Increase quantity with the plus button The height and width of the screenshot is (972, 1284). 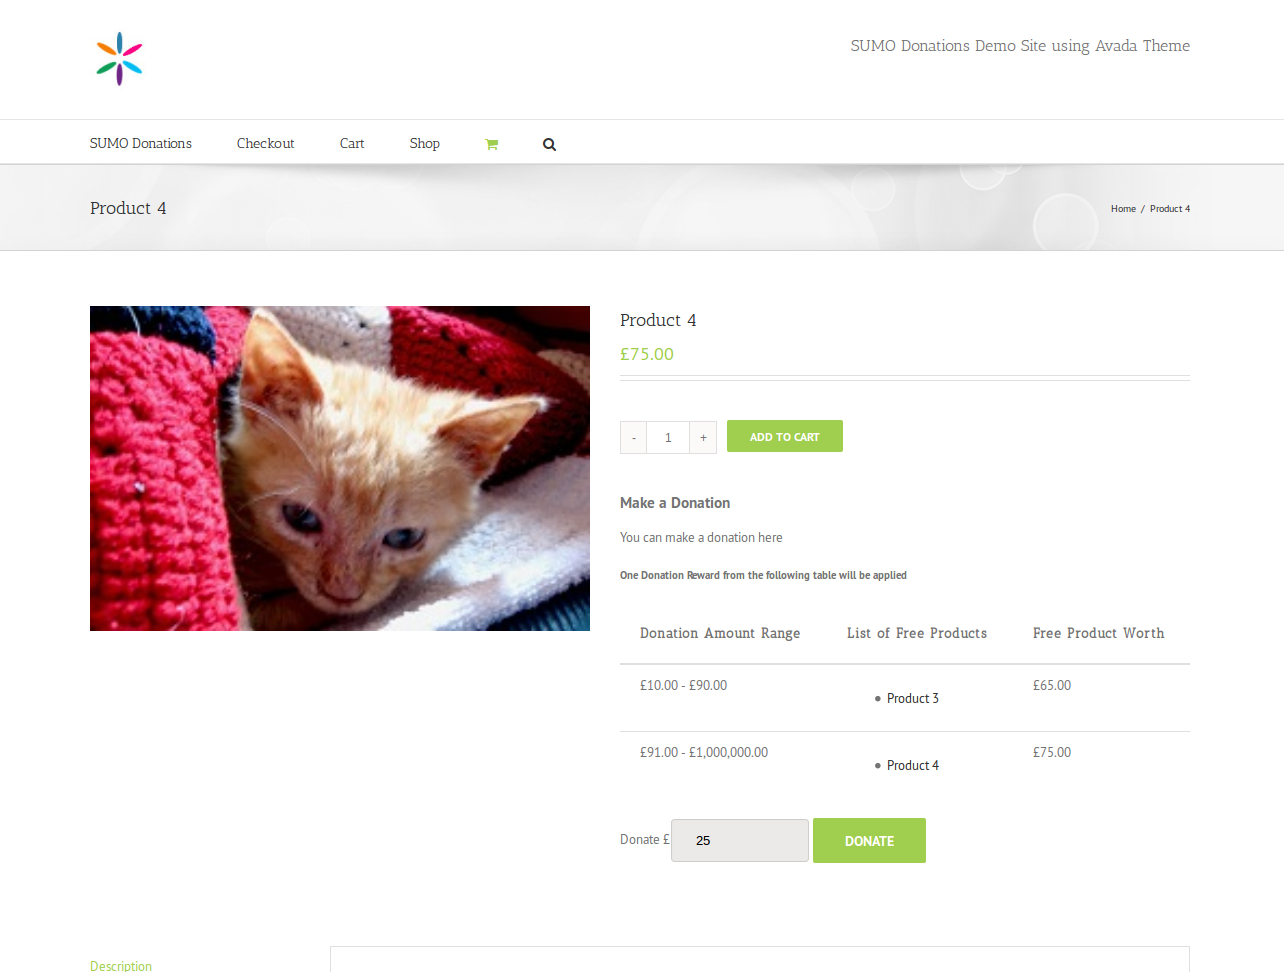tap(703, 437)
